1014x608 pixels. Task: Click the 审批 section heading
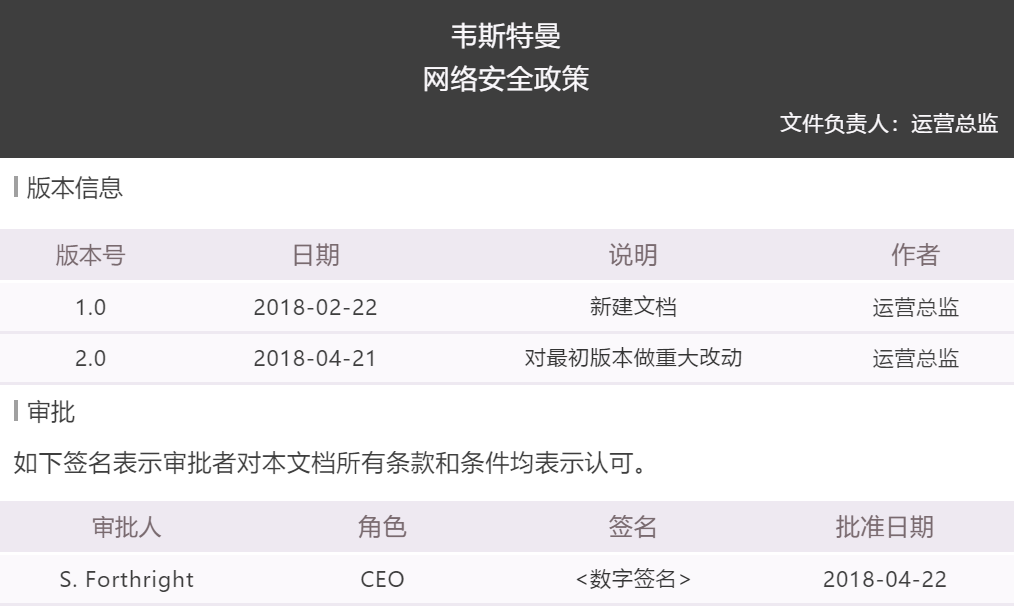tap(60, 411)
